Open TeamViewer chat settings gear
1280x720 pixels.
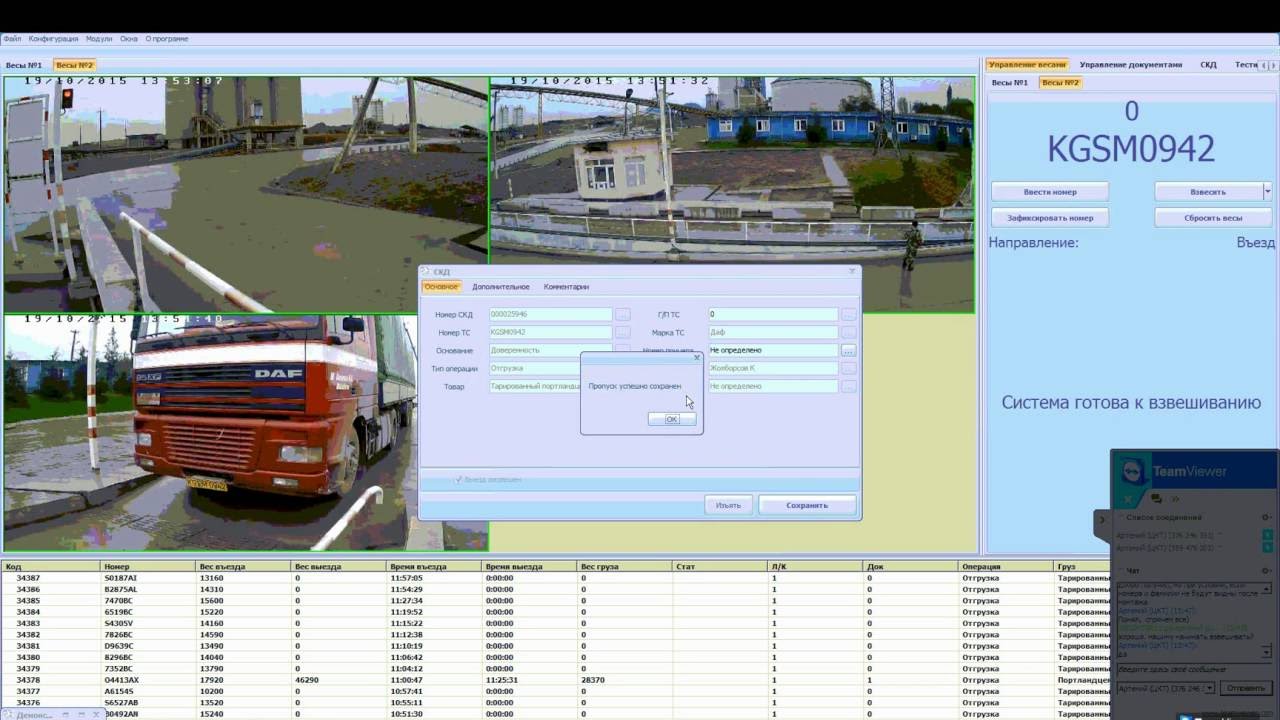pos(1266,571)
